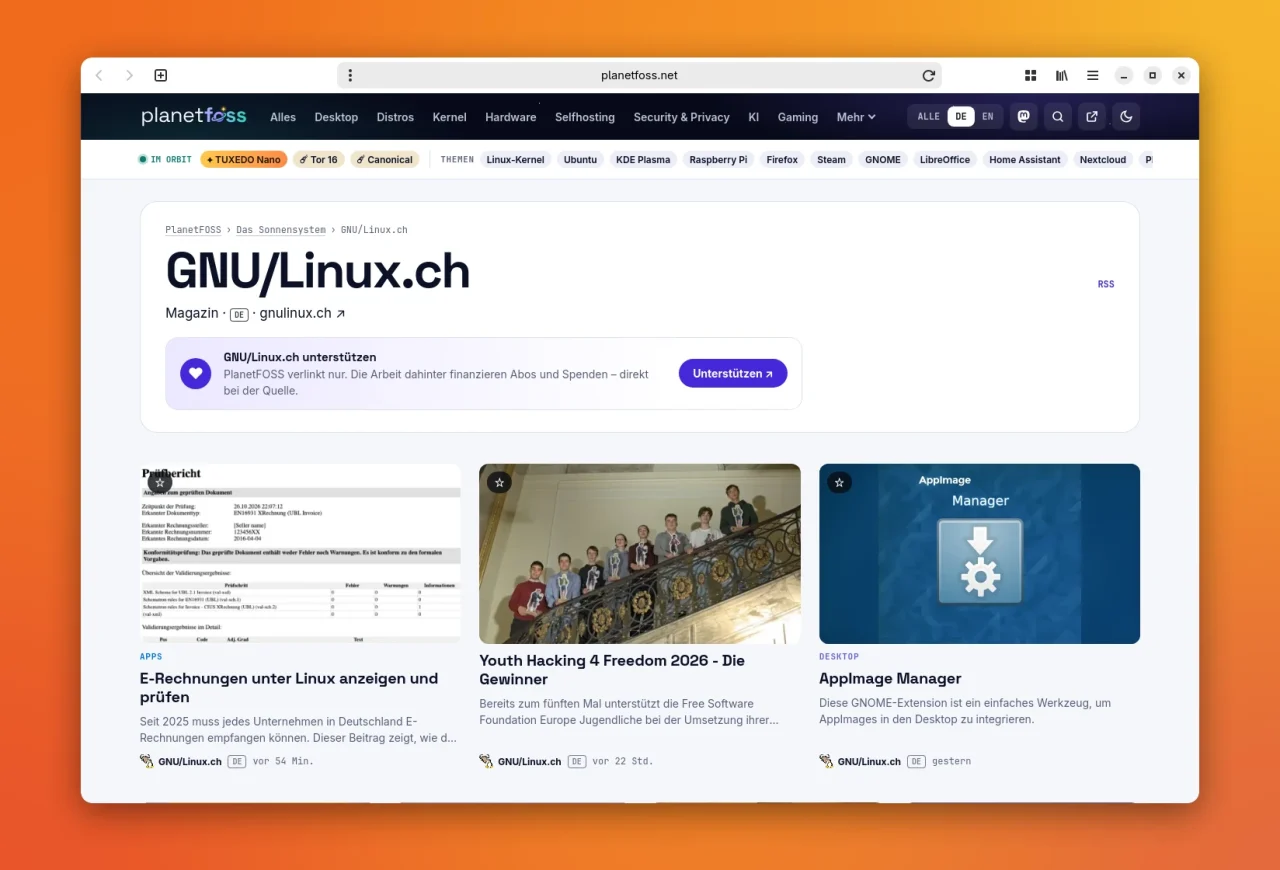Viewport: 1280px width, 870px height.
Task: Open the browser hamburger menu
Action: (x=1093, y=75)
